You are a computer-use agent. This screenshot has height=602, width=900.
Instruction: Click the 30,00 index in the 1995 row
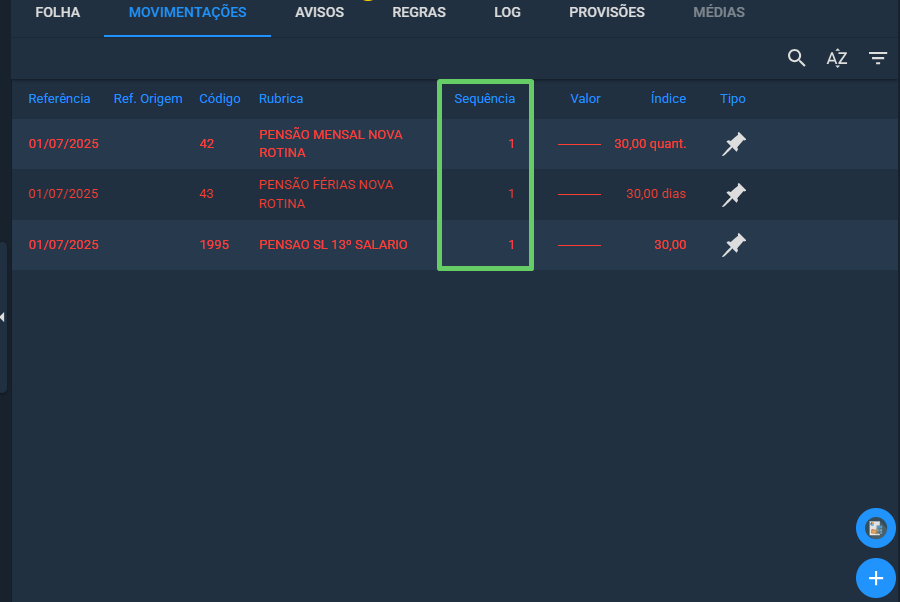[x=670, y=245]
